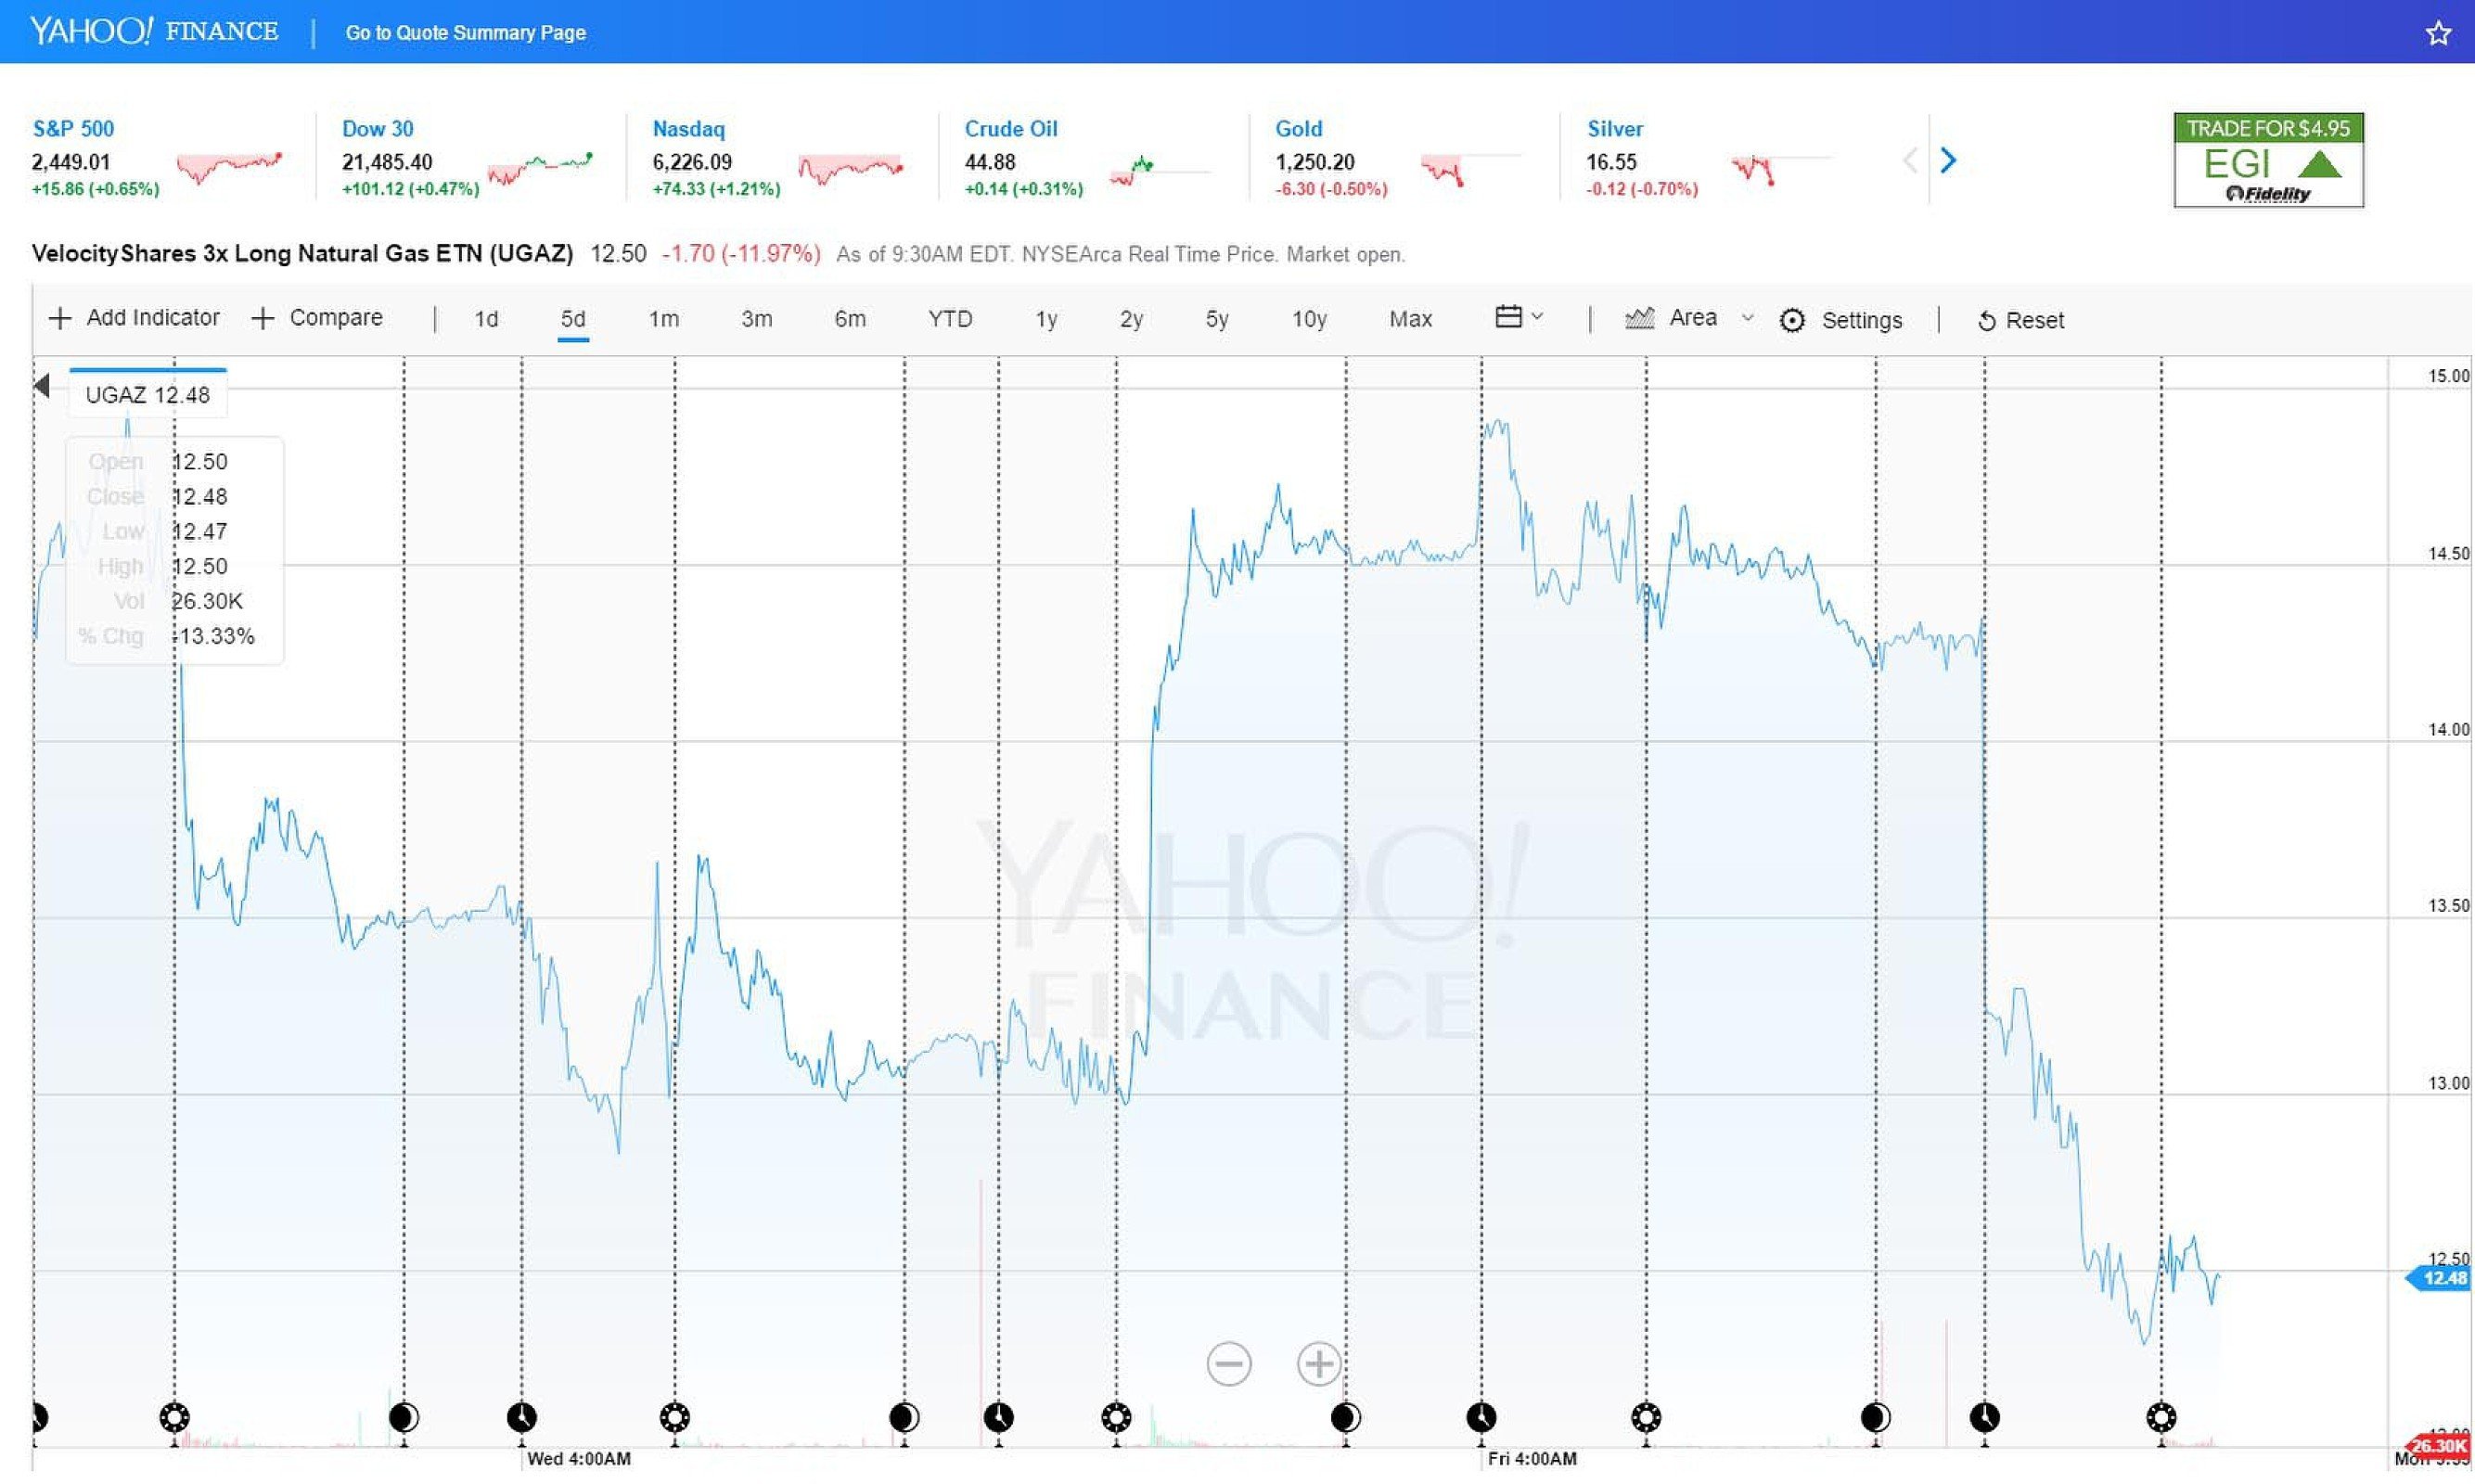Select the 1m time range
This screenshot has height=1484, width=2475.
pyautogui.click(x=664, y=319)
